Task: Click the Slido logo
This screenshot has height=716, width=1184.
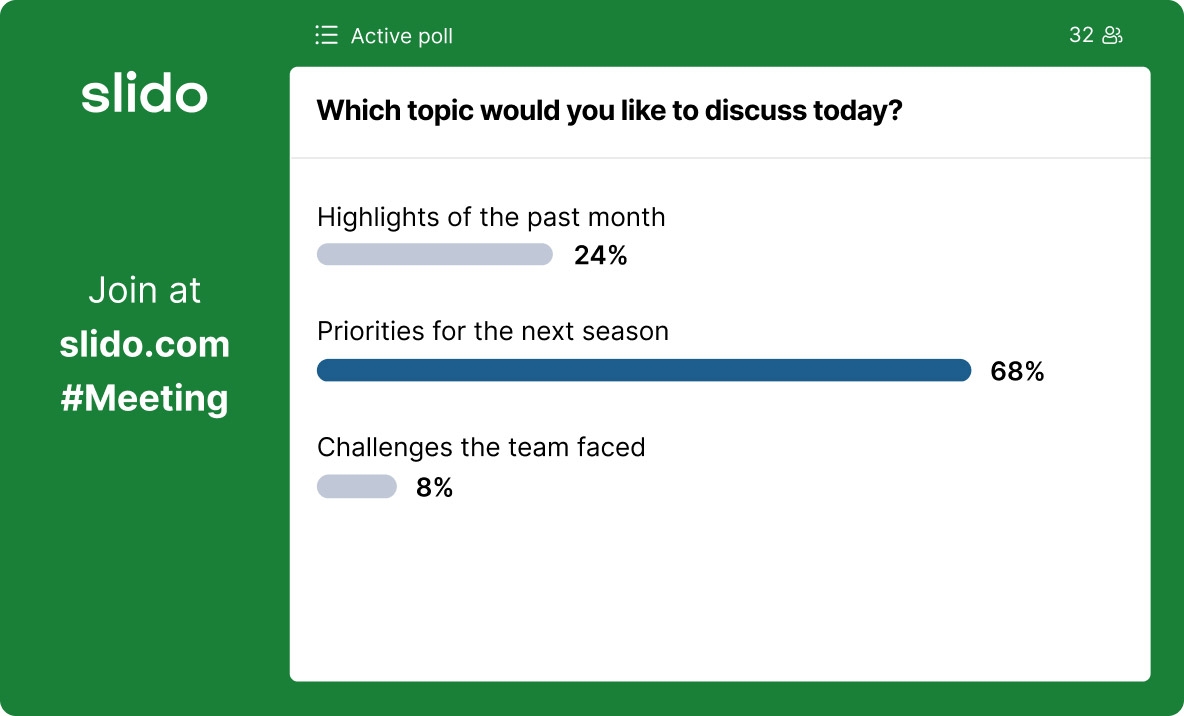Action: [144, 94]
